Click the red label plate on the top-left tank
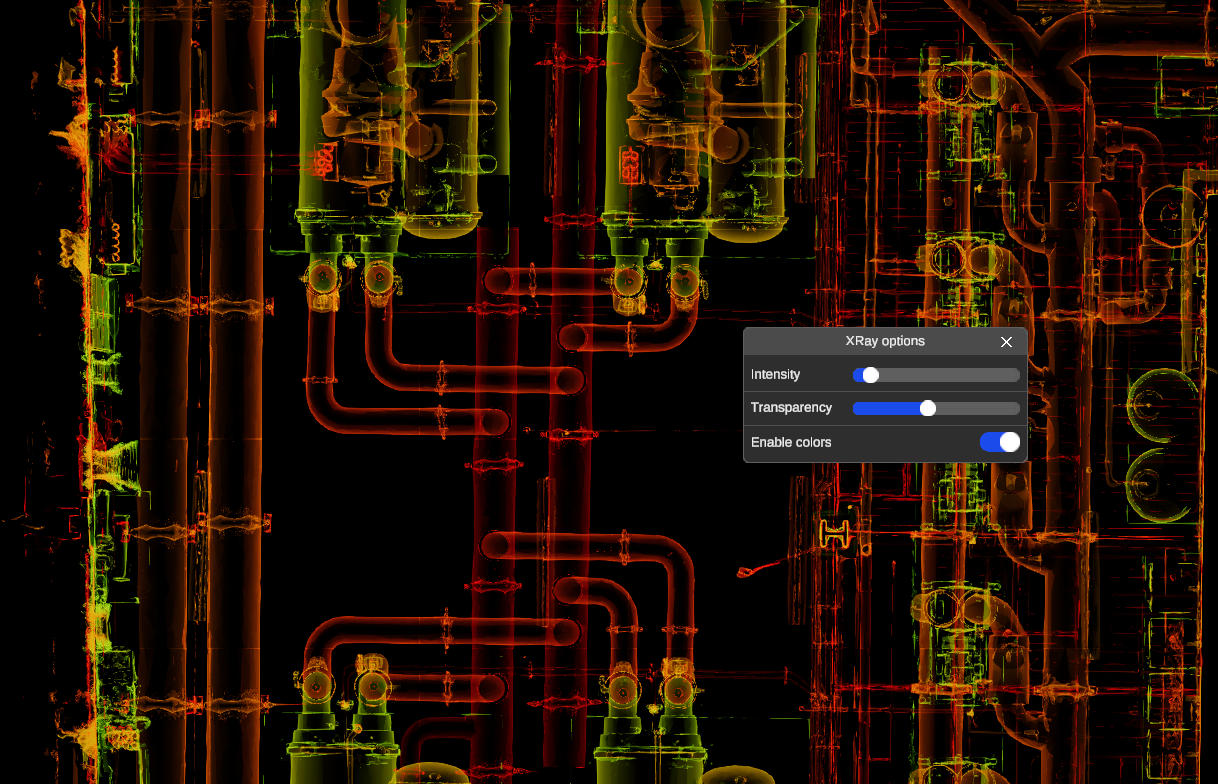 (x=324, y=160)
